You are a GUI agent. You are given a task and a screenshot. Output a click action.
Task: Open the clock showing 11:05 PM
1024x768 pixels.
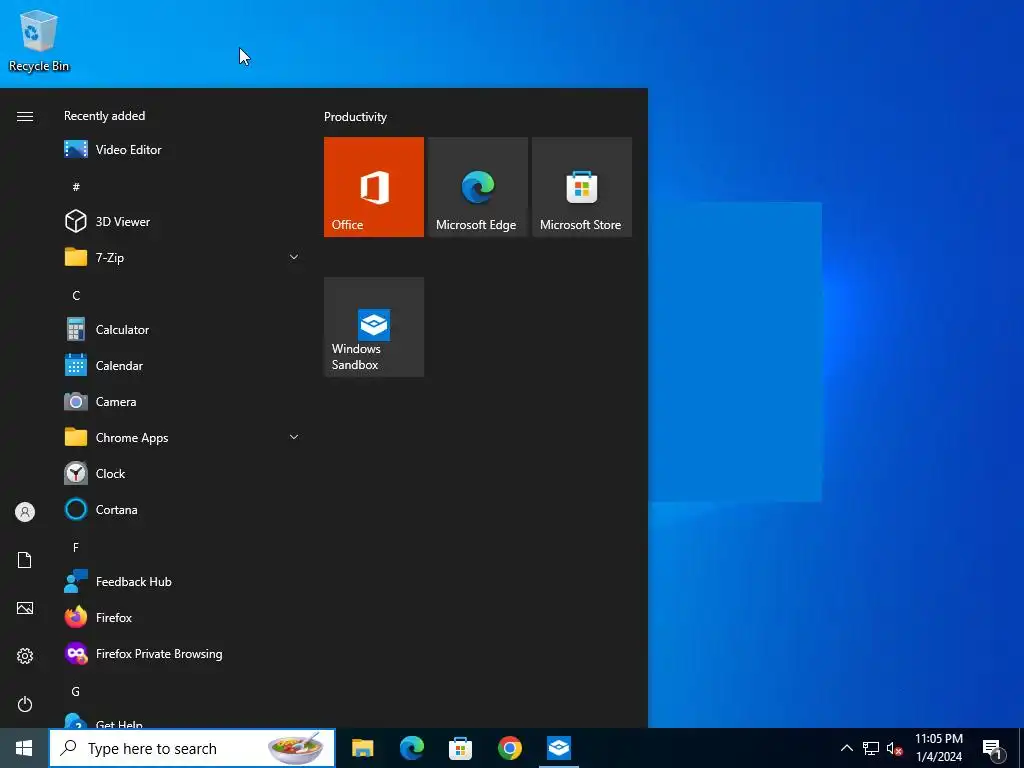point(938,748)
